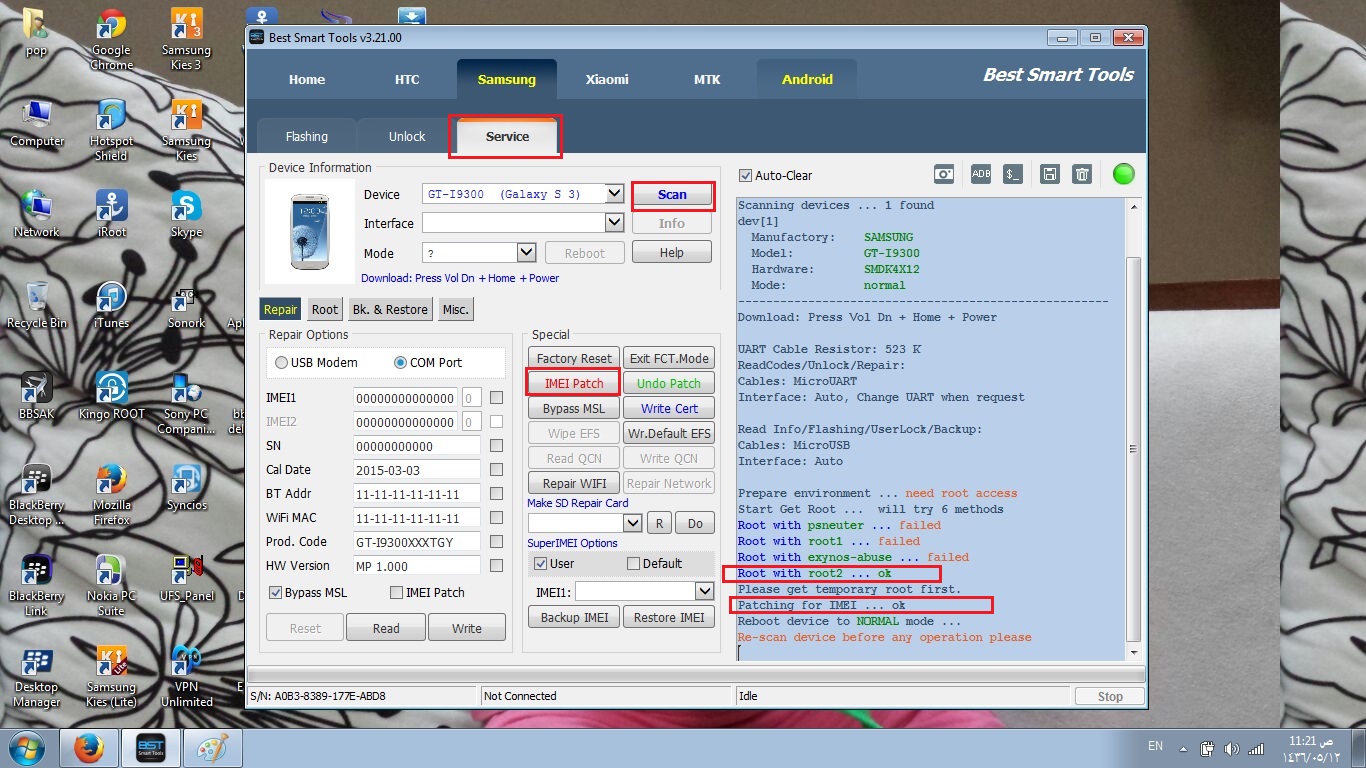Select COM Port radio button
This screenshot has width=1366, height=768.
pos(401,362)
